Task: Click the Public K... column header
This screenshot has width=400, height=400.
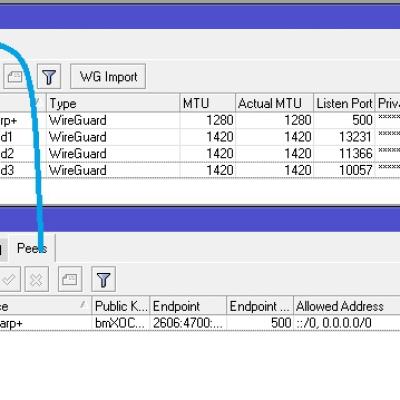Action: point(121,306)
